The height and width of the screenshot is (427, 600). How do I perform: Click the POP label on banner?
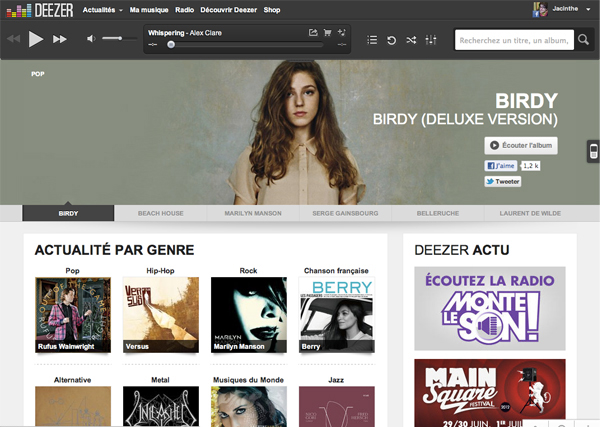(38, 74)
